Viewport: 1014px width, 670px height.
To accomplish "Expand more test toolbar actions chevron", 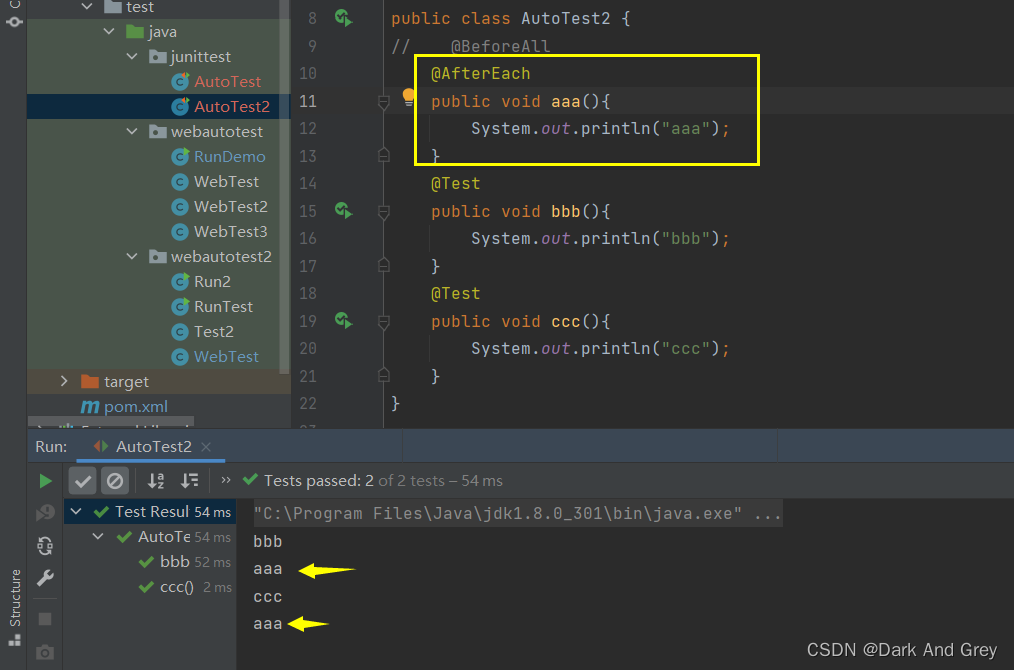I will pyautogui.click(x=226, y=480).
